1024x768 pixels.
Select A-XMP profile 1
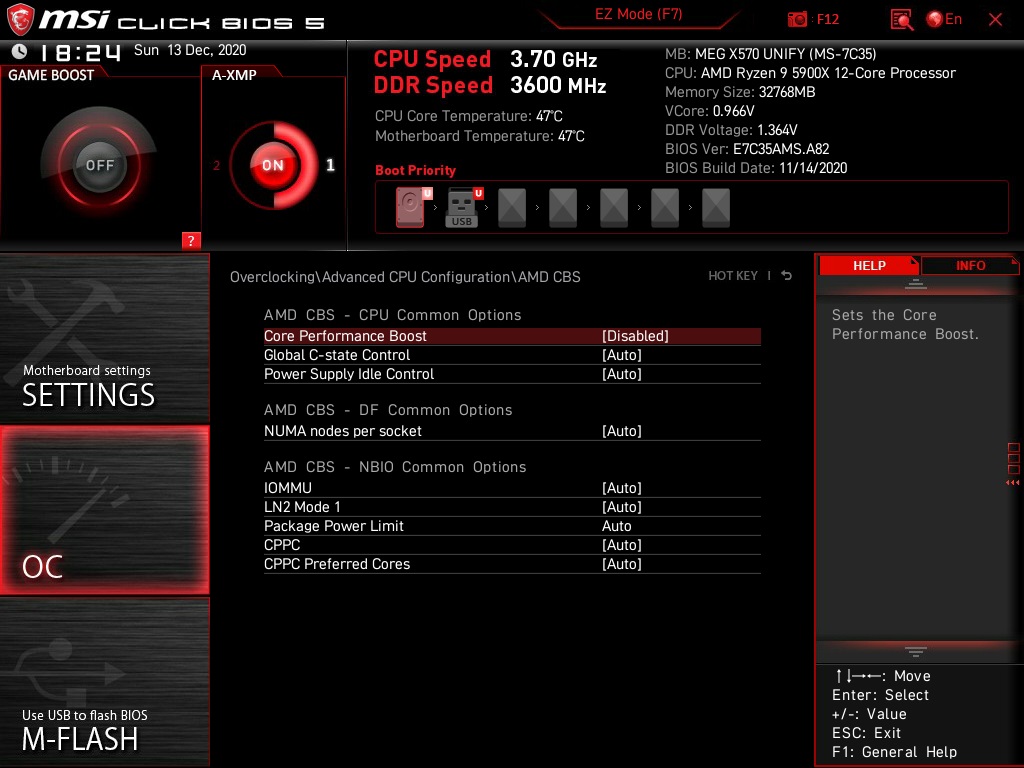[x=330, y=165]
